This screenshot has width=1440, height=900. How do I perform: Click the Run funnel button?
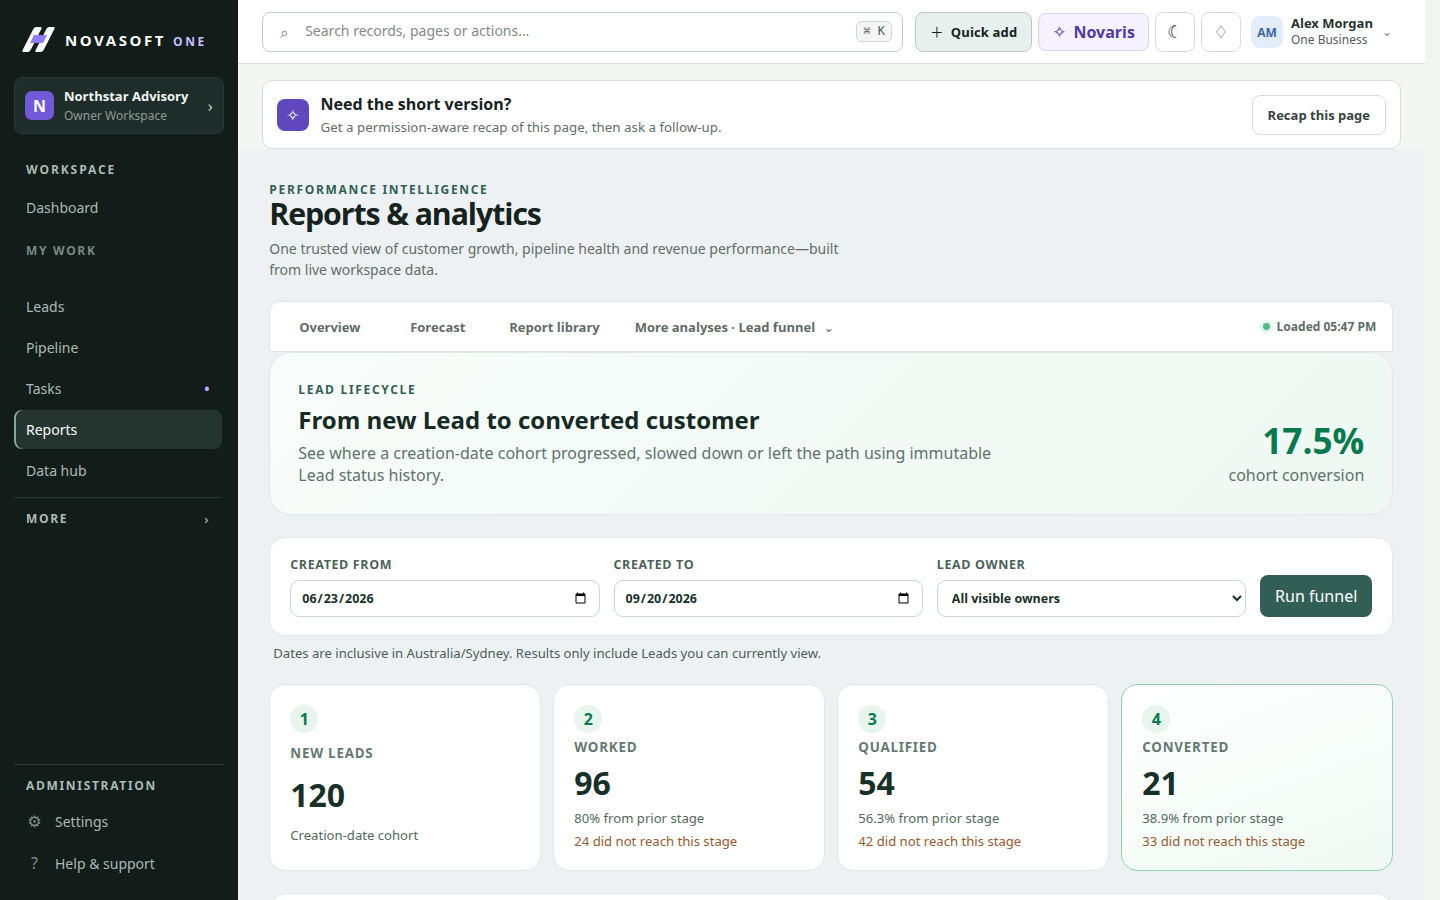tap(1316, 596)
